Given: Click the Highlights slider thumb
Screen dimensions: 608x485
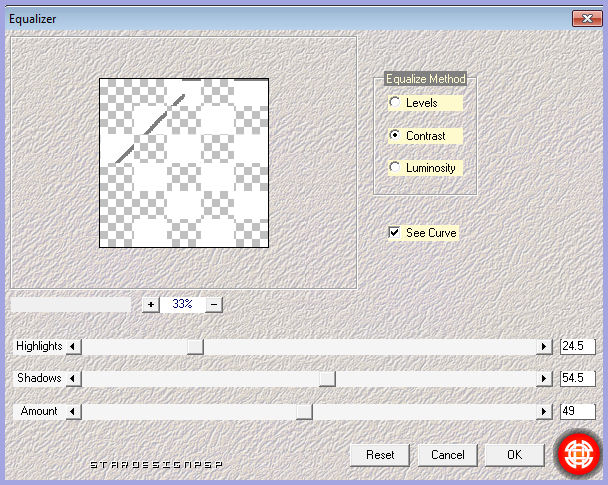Looking at the screenshot, I should pos(195,347).
